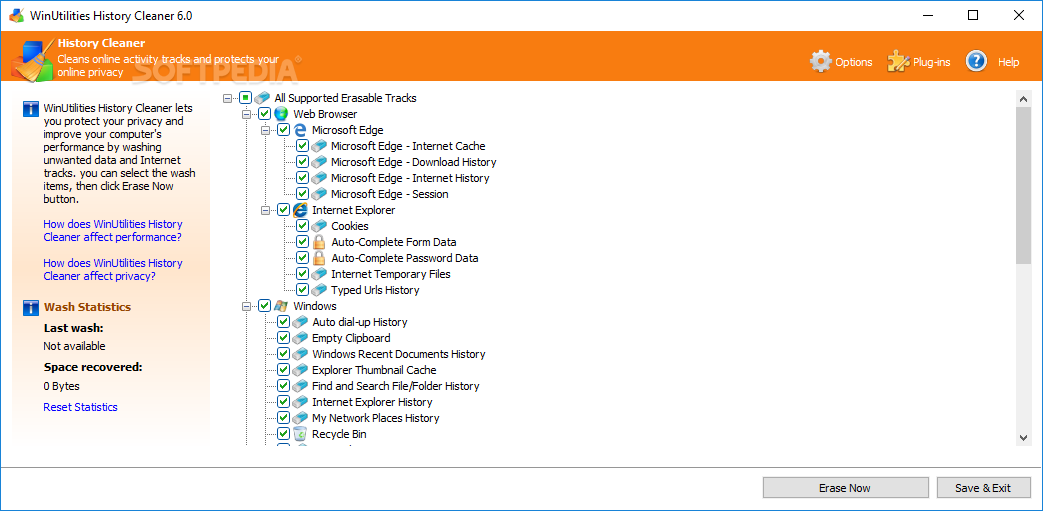Image resolution: width=1043 pixels, height=511 pixels.
Task: Click eraser icon beside Auto dial-up History
Action: 300,321
